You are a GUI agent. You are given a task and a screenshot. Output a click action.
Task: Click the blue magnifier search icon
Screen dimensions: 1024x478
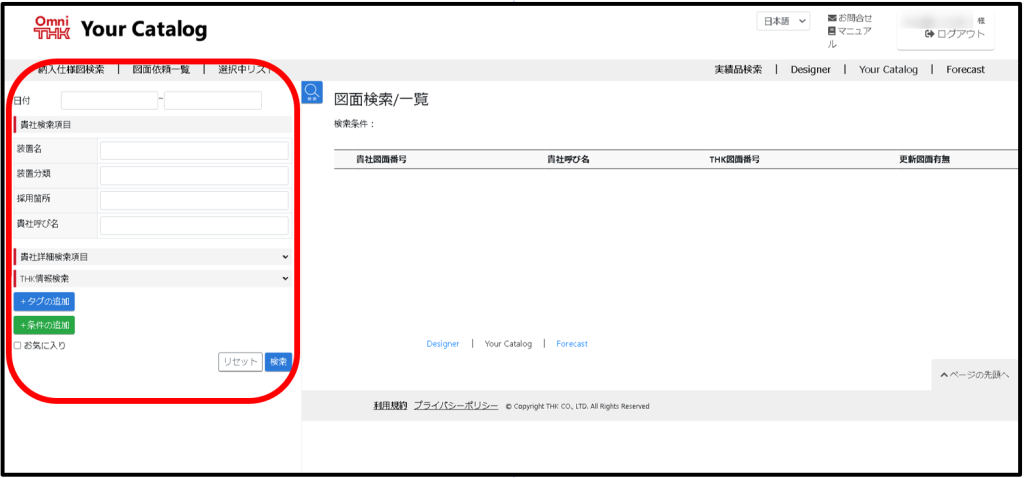coord(312,92)
